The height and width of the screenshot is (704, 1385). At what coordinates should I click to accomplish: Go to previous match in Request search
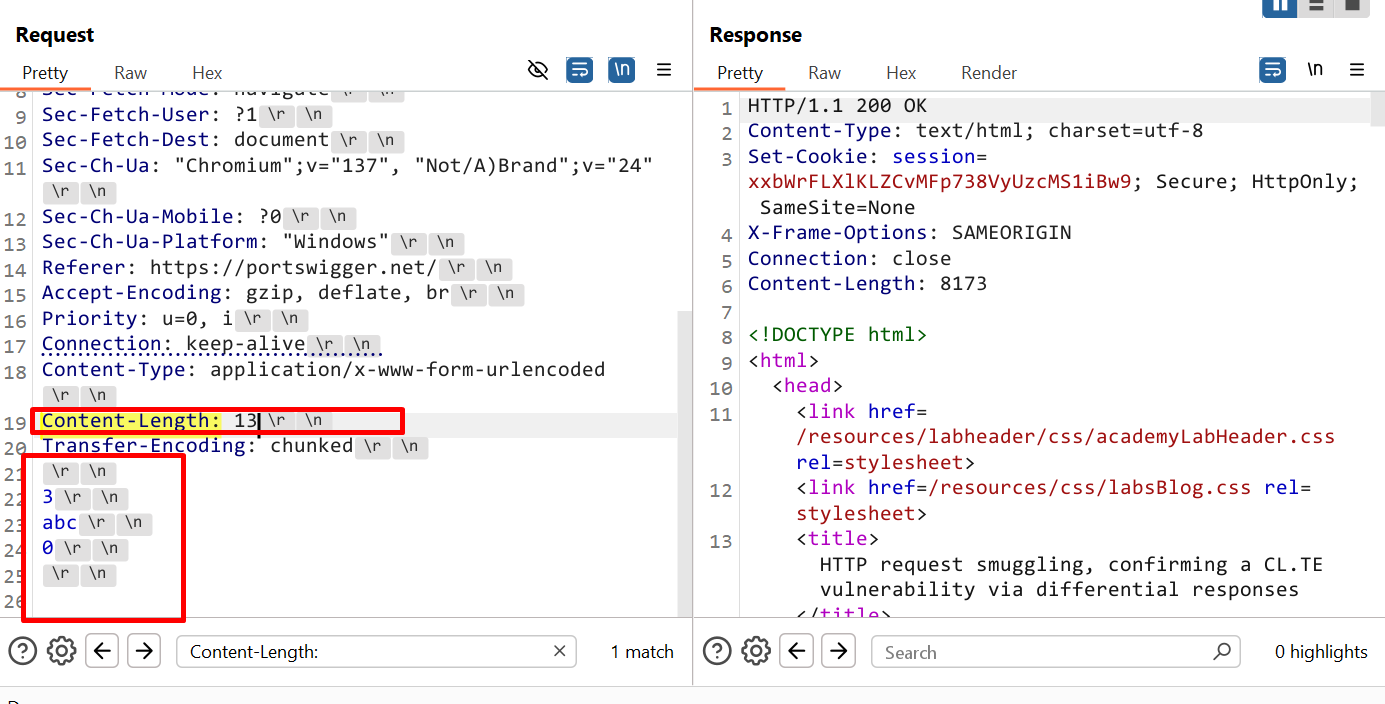point(102,652)
